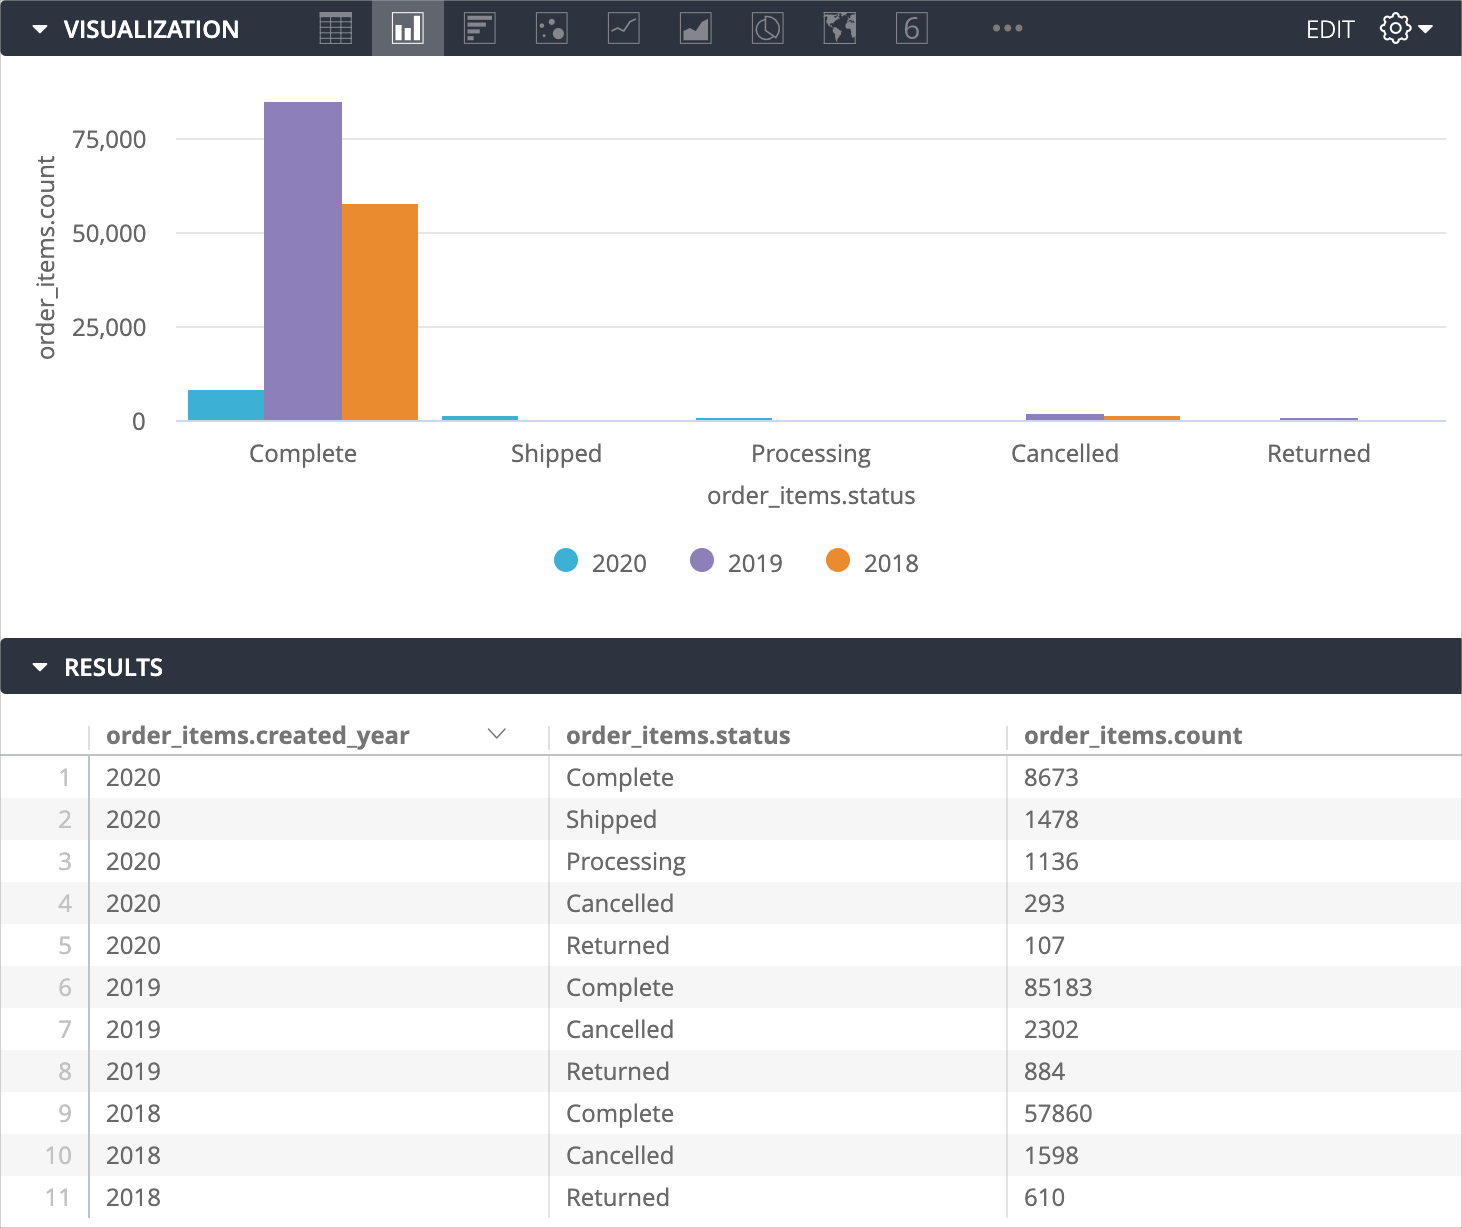The height and width of the screenshot is (1228, 1462).
Task: Switch to map visualization icon
Action: [840, 28]
